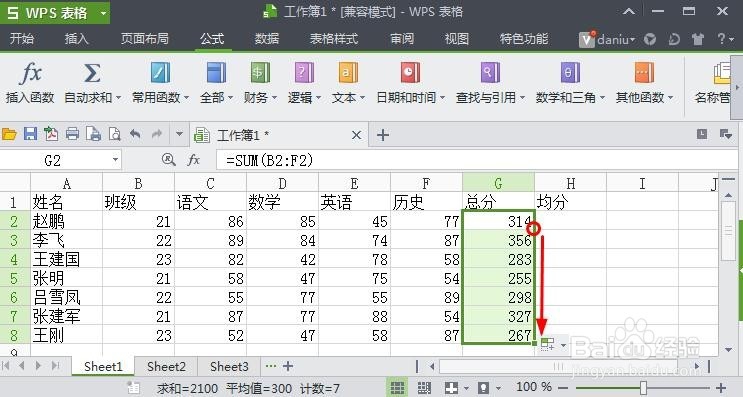The width and height of the screenshot is (743, 397).
Task: Expand the 日期和时间 dropdown arrow
Action: click(x=443, y=98)
